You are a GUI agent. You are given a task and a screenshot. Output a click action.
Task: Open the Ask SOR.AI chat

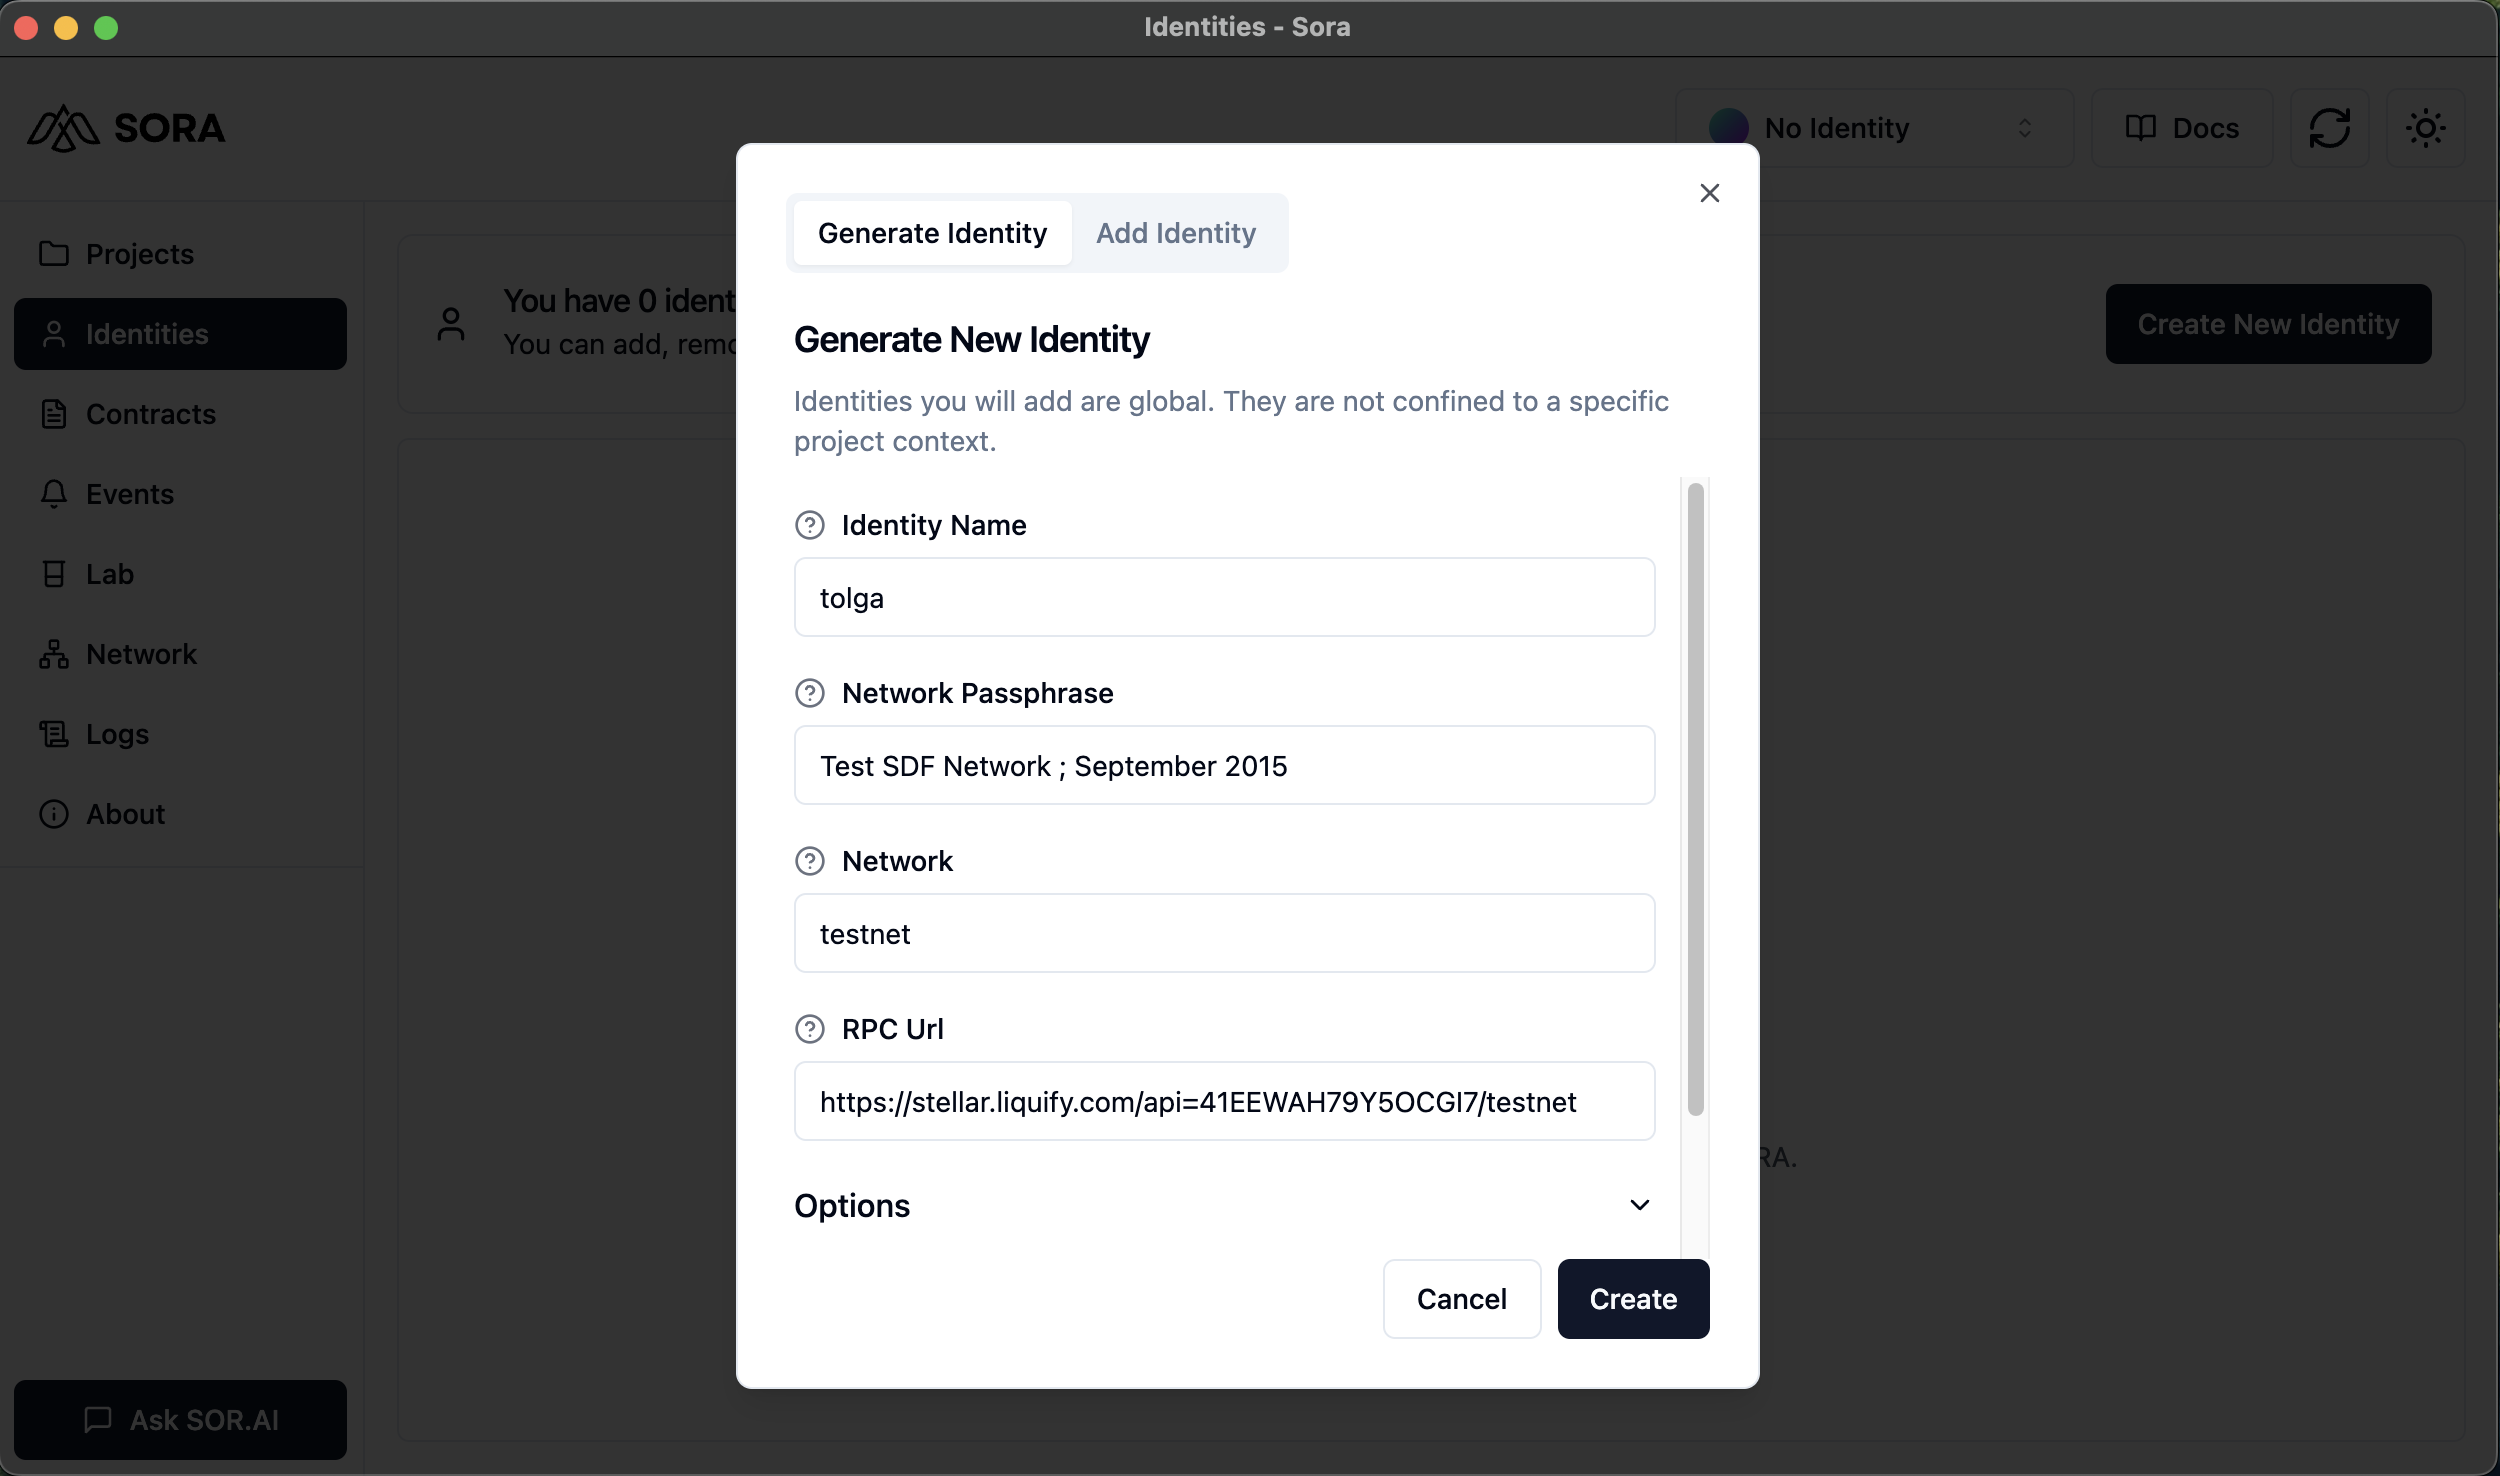coord(181,1418)
